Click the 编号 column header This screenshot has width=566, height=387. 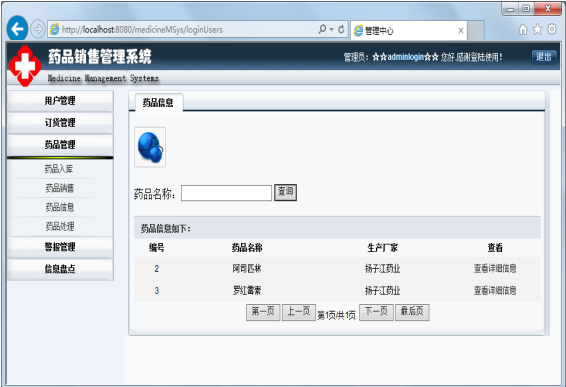[x=157, y=248]
